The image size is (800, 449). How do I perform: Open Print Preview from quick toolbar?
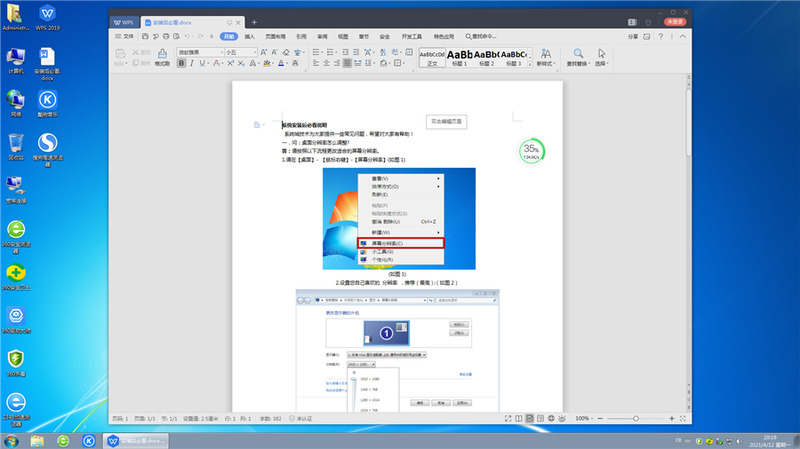coord(176,36)
